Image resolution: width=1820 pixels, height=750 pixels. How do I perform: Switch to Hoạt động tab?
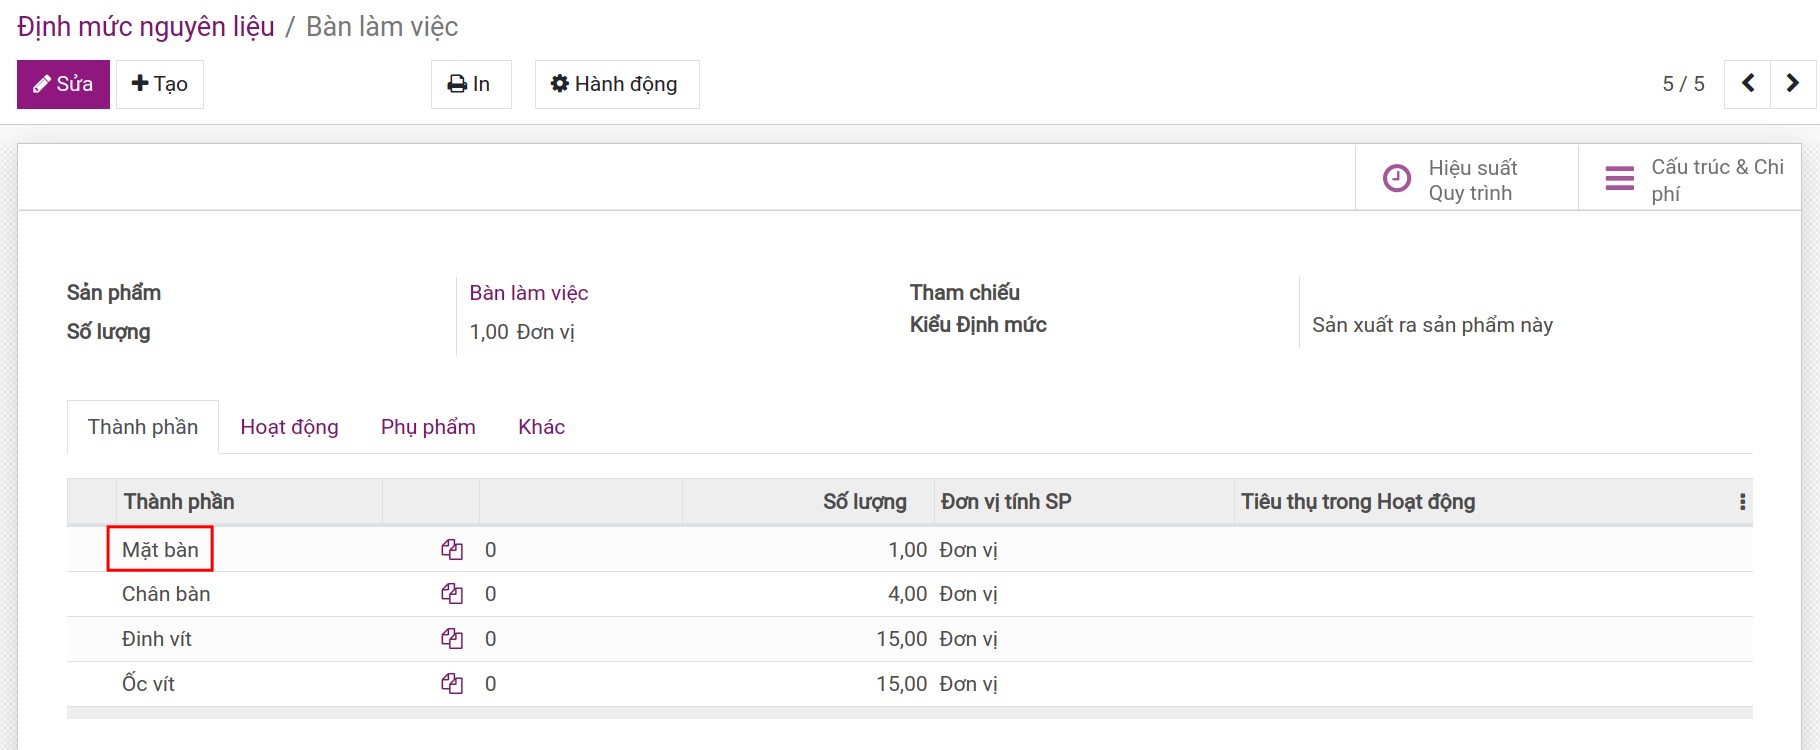(x=289, y=427)
